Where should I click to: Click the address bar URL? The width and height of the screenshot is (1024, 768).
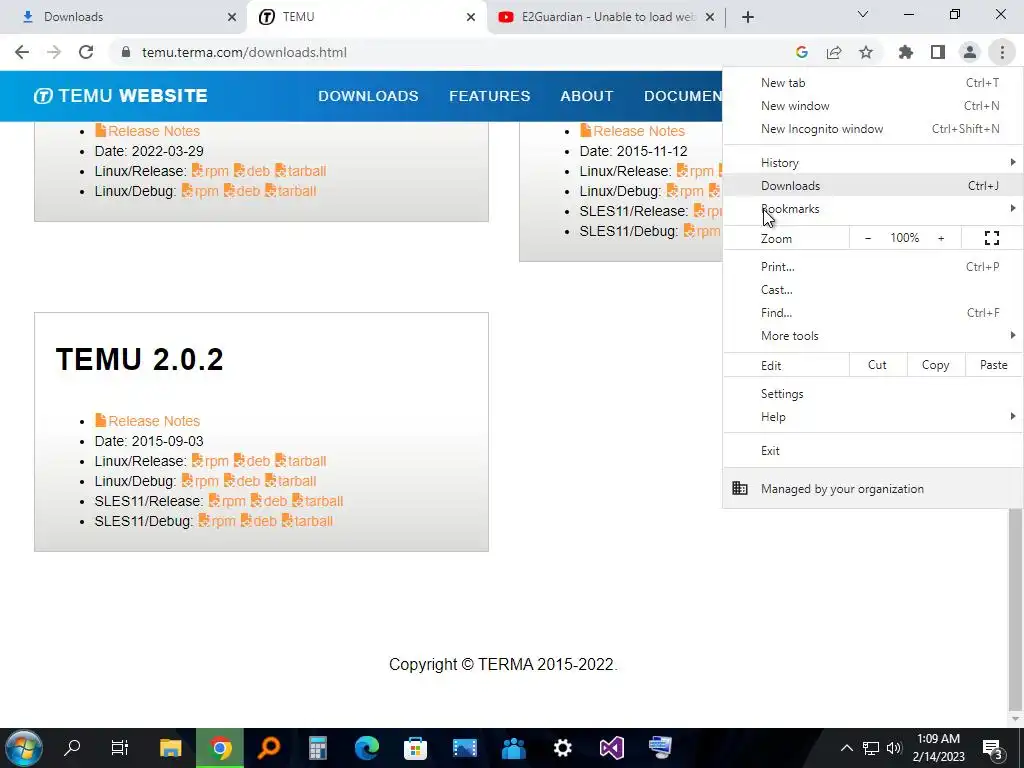coord(244,52)
